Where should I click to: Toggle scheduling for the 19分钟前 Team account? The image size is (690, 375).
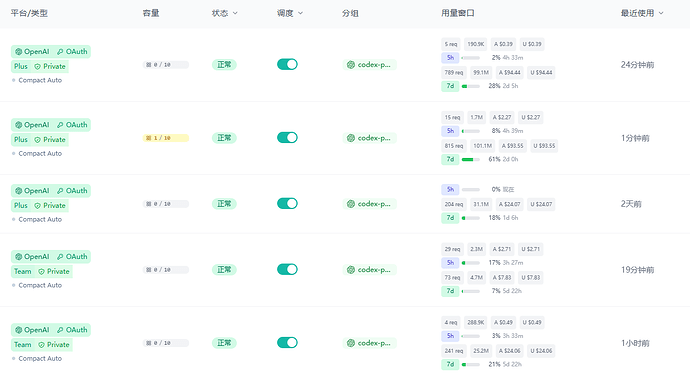[x=287, y=269]
